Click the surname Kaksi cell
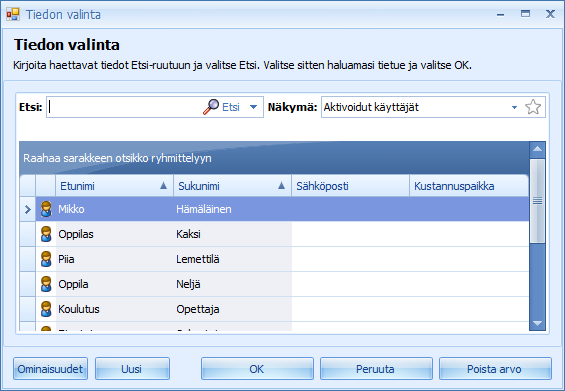The width and height of the screenshot is (565, 391). [x=232, y=234]
